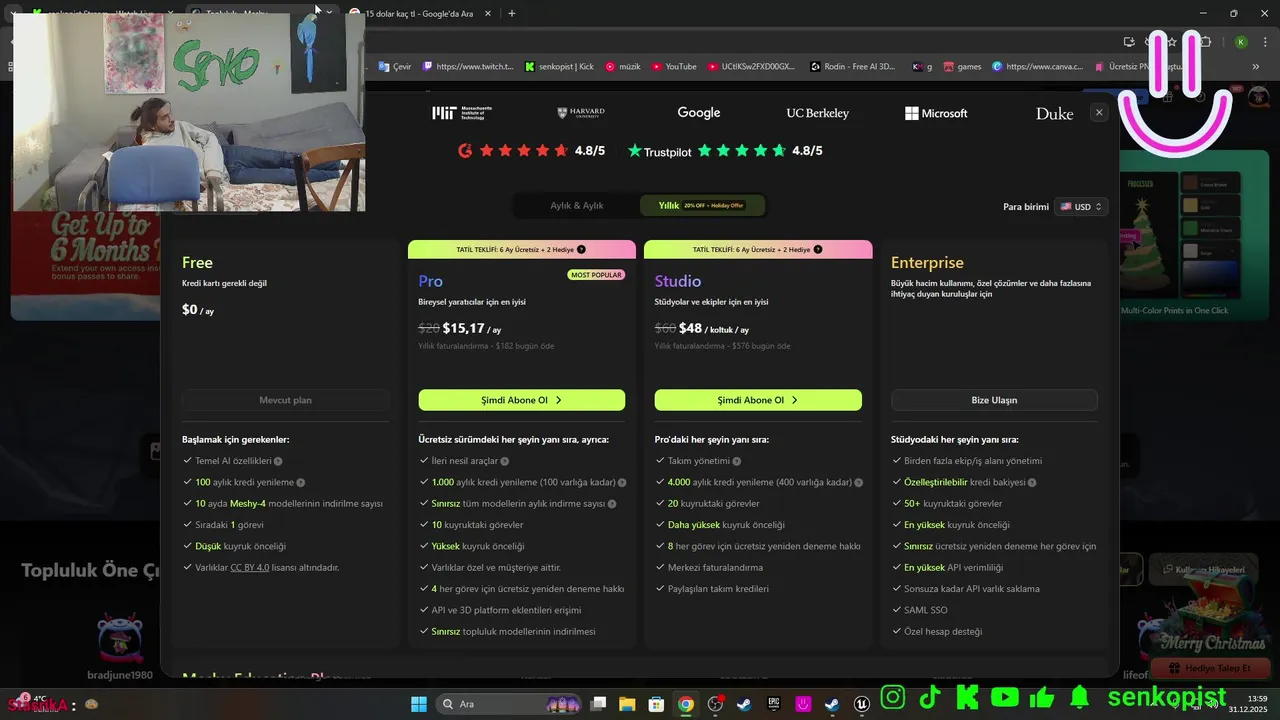
Task: Open the müzik bookmark
Action: tap(622, 67)
